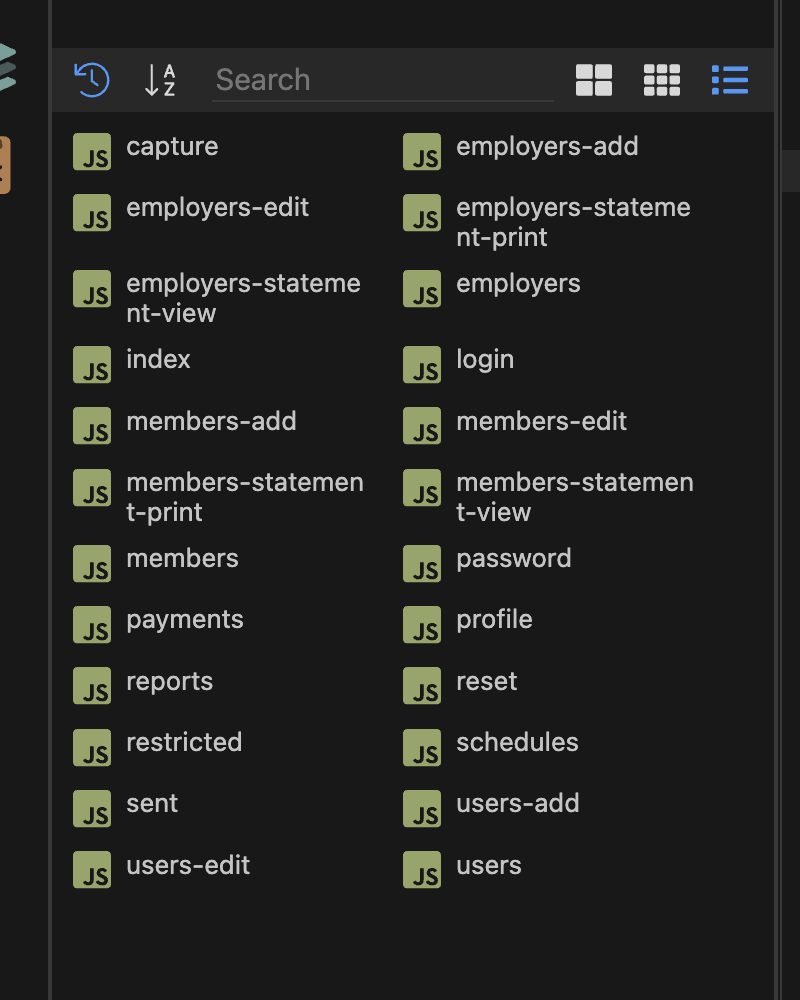Open the index file
Viewport: 800px width, 1000px height.
tap(158, 358)
